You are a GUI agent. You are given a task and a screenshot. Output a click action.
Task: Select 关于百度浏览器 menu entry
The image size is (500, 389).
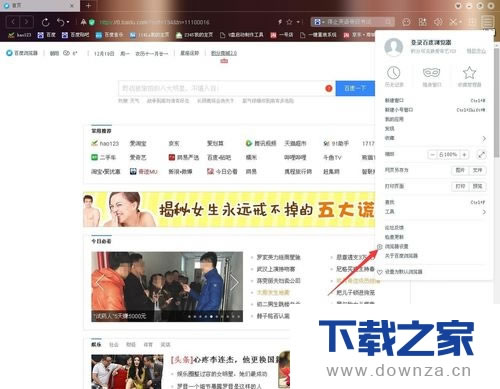pyautogui.click(x=401, y=256)
